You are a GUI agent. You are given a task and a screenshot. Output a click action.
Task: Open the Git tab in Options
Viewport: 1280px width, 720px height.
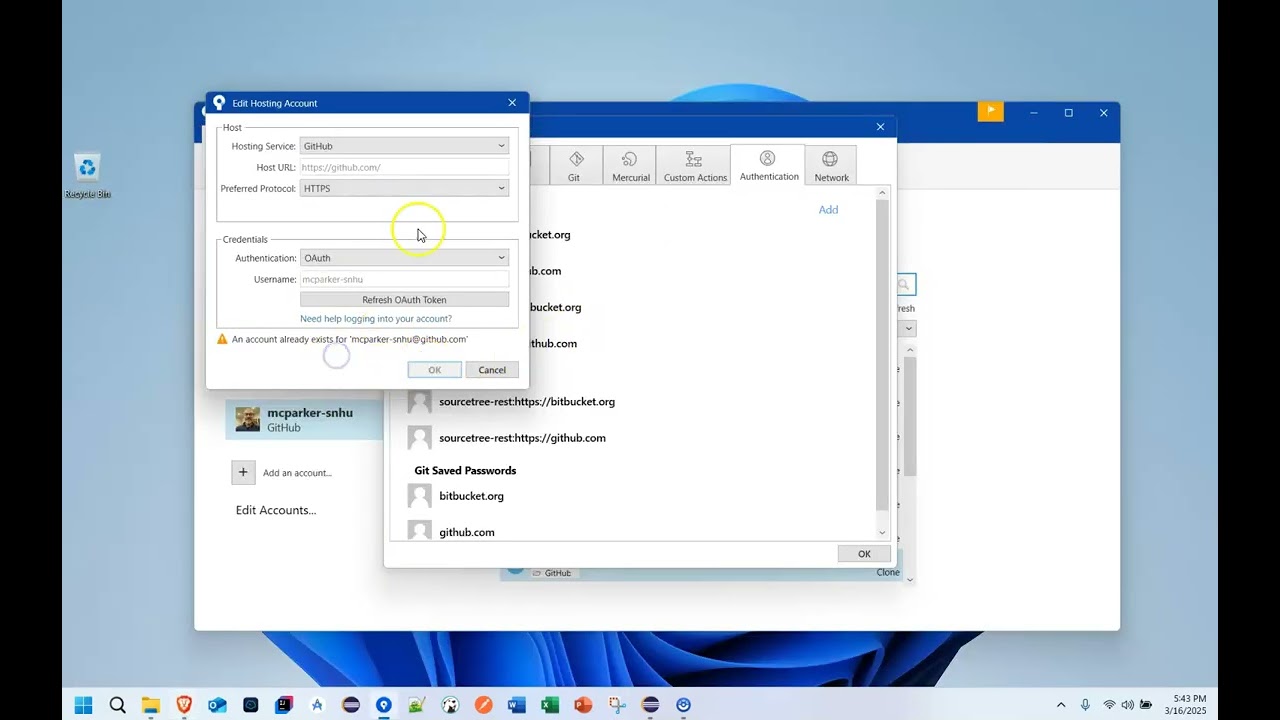pos(575,166)
